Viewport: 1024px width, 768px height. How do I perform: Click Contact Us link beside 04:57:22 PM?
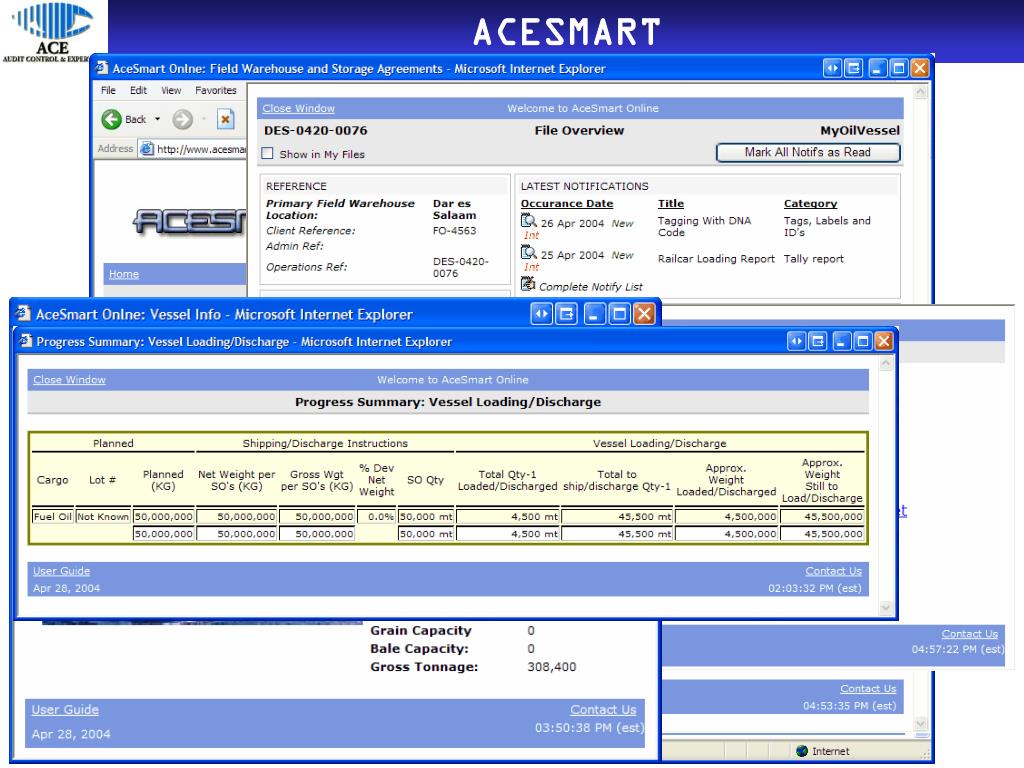pyautogui.click(x=969, y=633)
